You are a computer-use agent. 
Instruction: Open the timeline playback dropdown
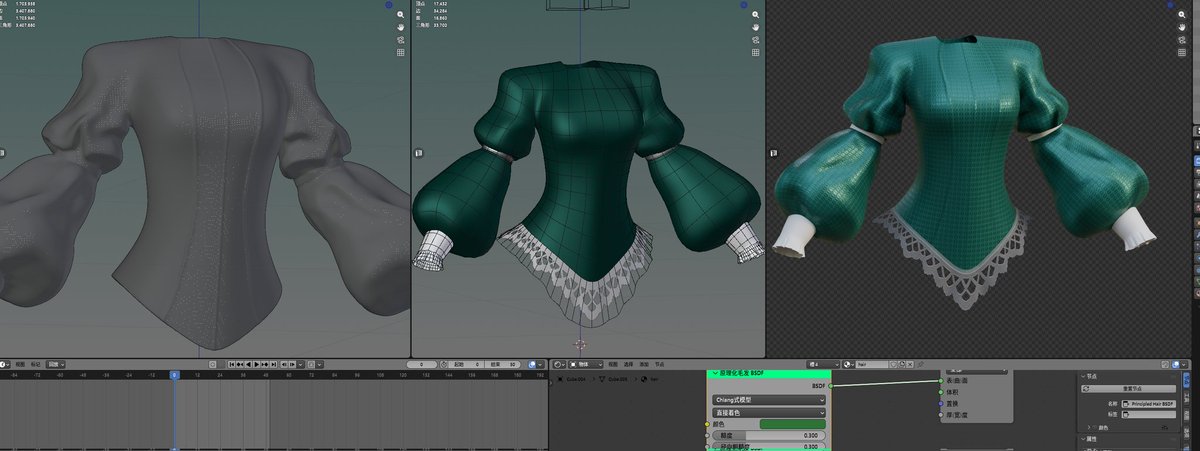(x=56, y=364)
